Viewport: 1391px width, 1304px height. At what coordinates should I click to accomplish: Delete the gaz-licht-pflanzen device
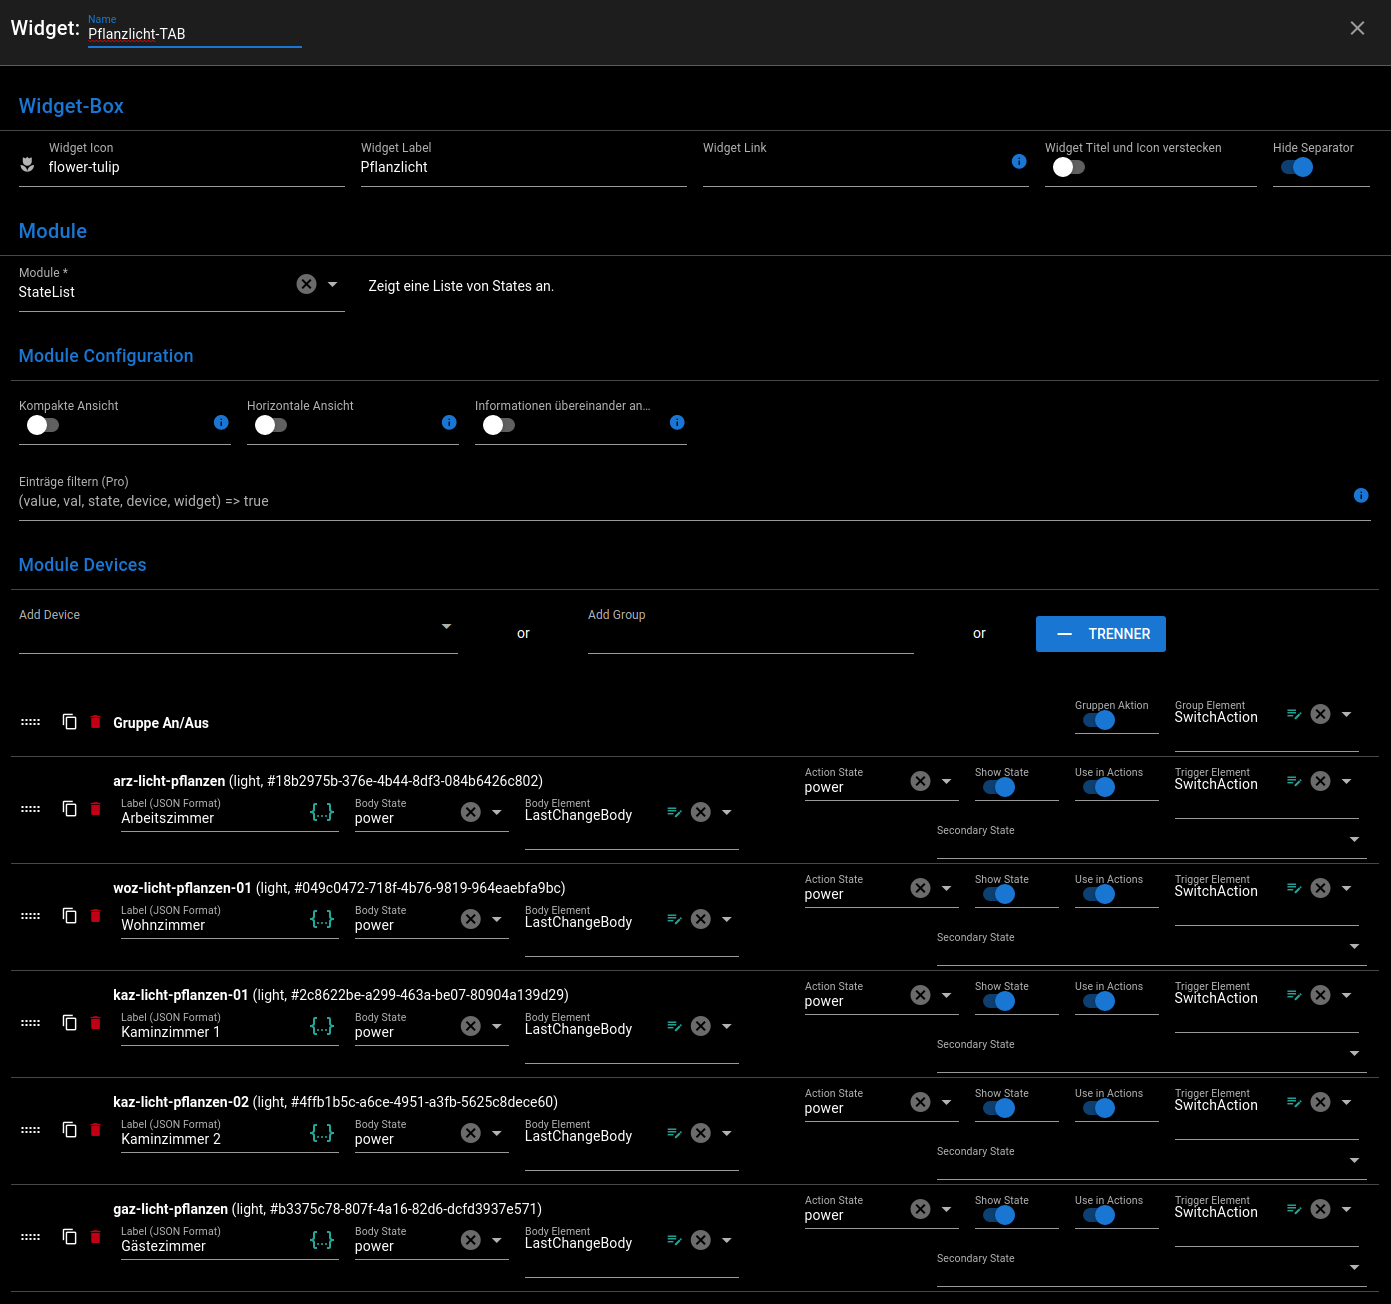[x=96, y=1236]
